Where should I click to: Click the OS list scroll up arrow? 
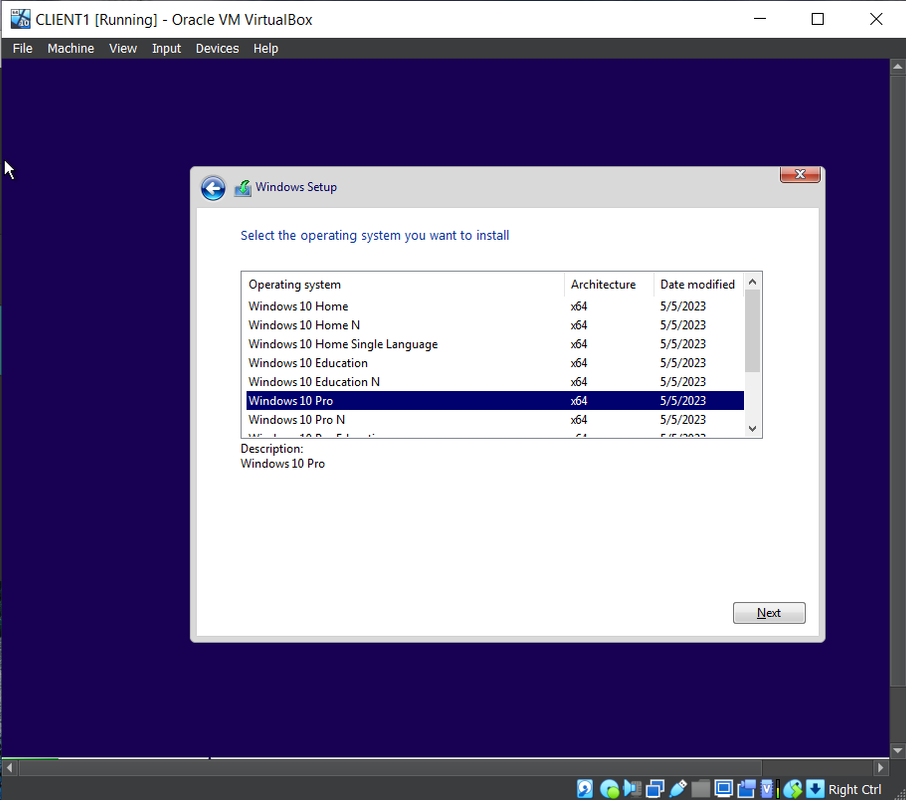[752, 282]
